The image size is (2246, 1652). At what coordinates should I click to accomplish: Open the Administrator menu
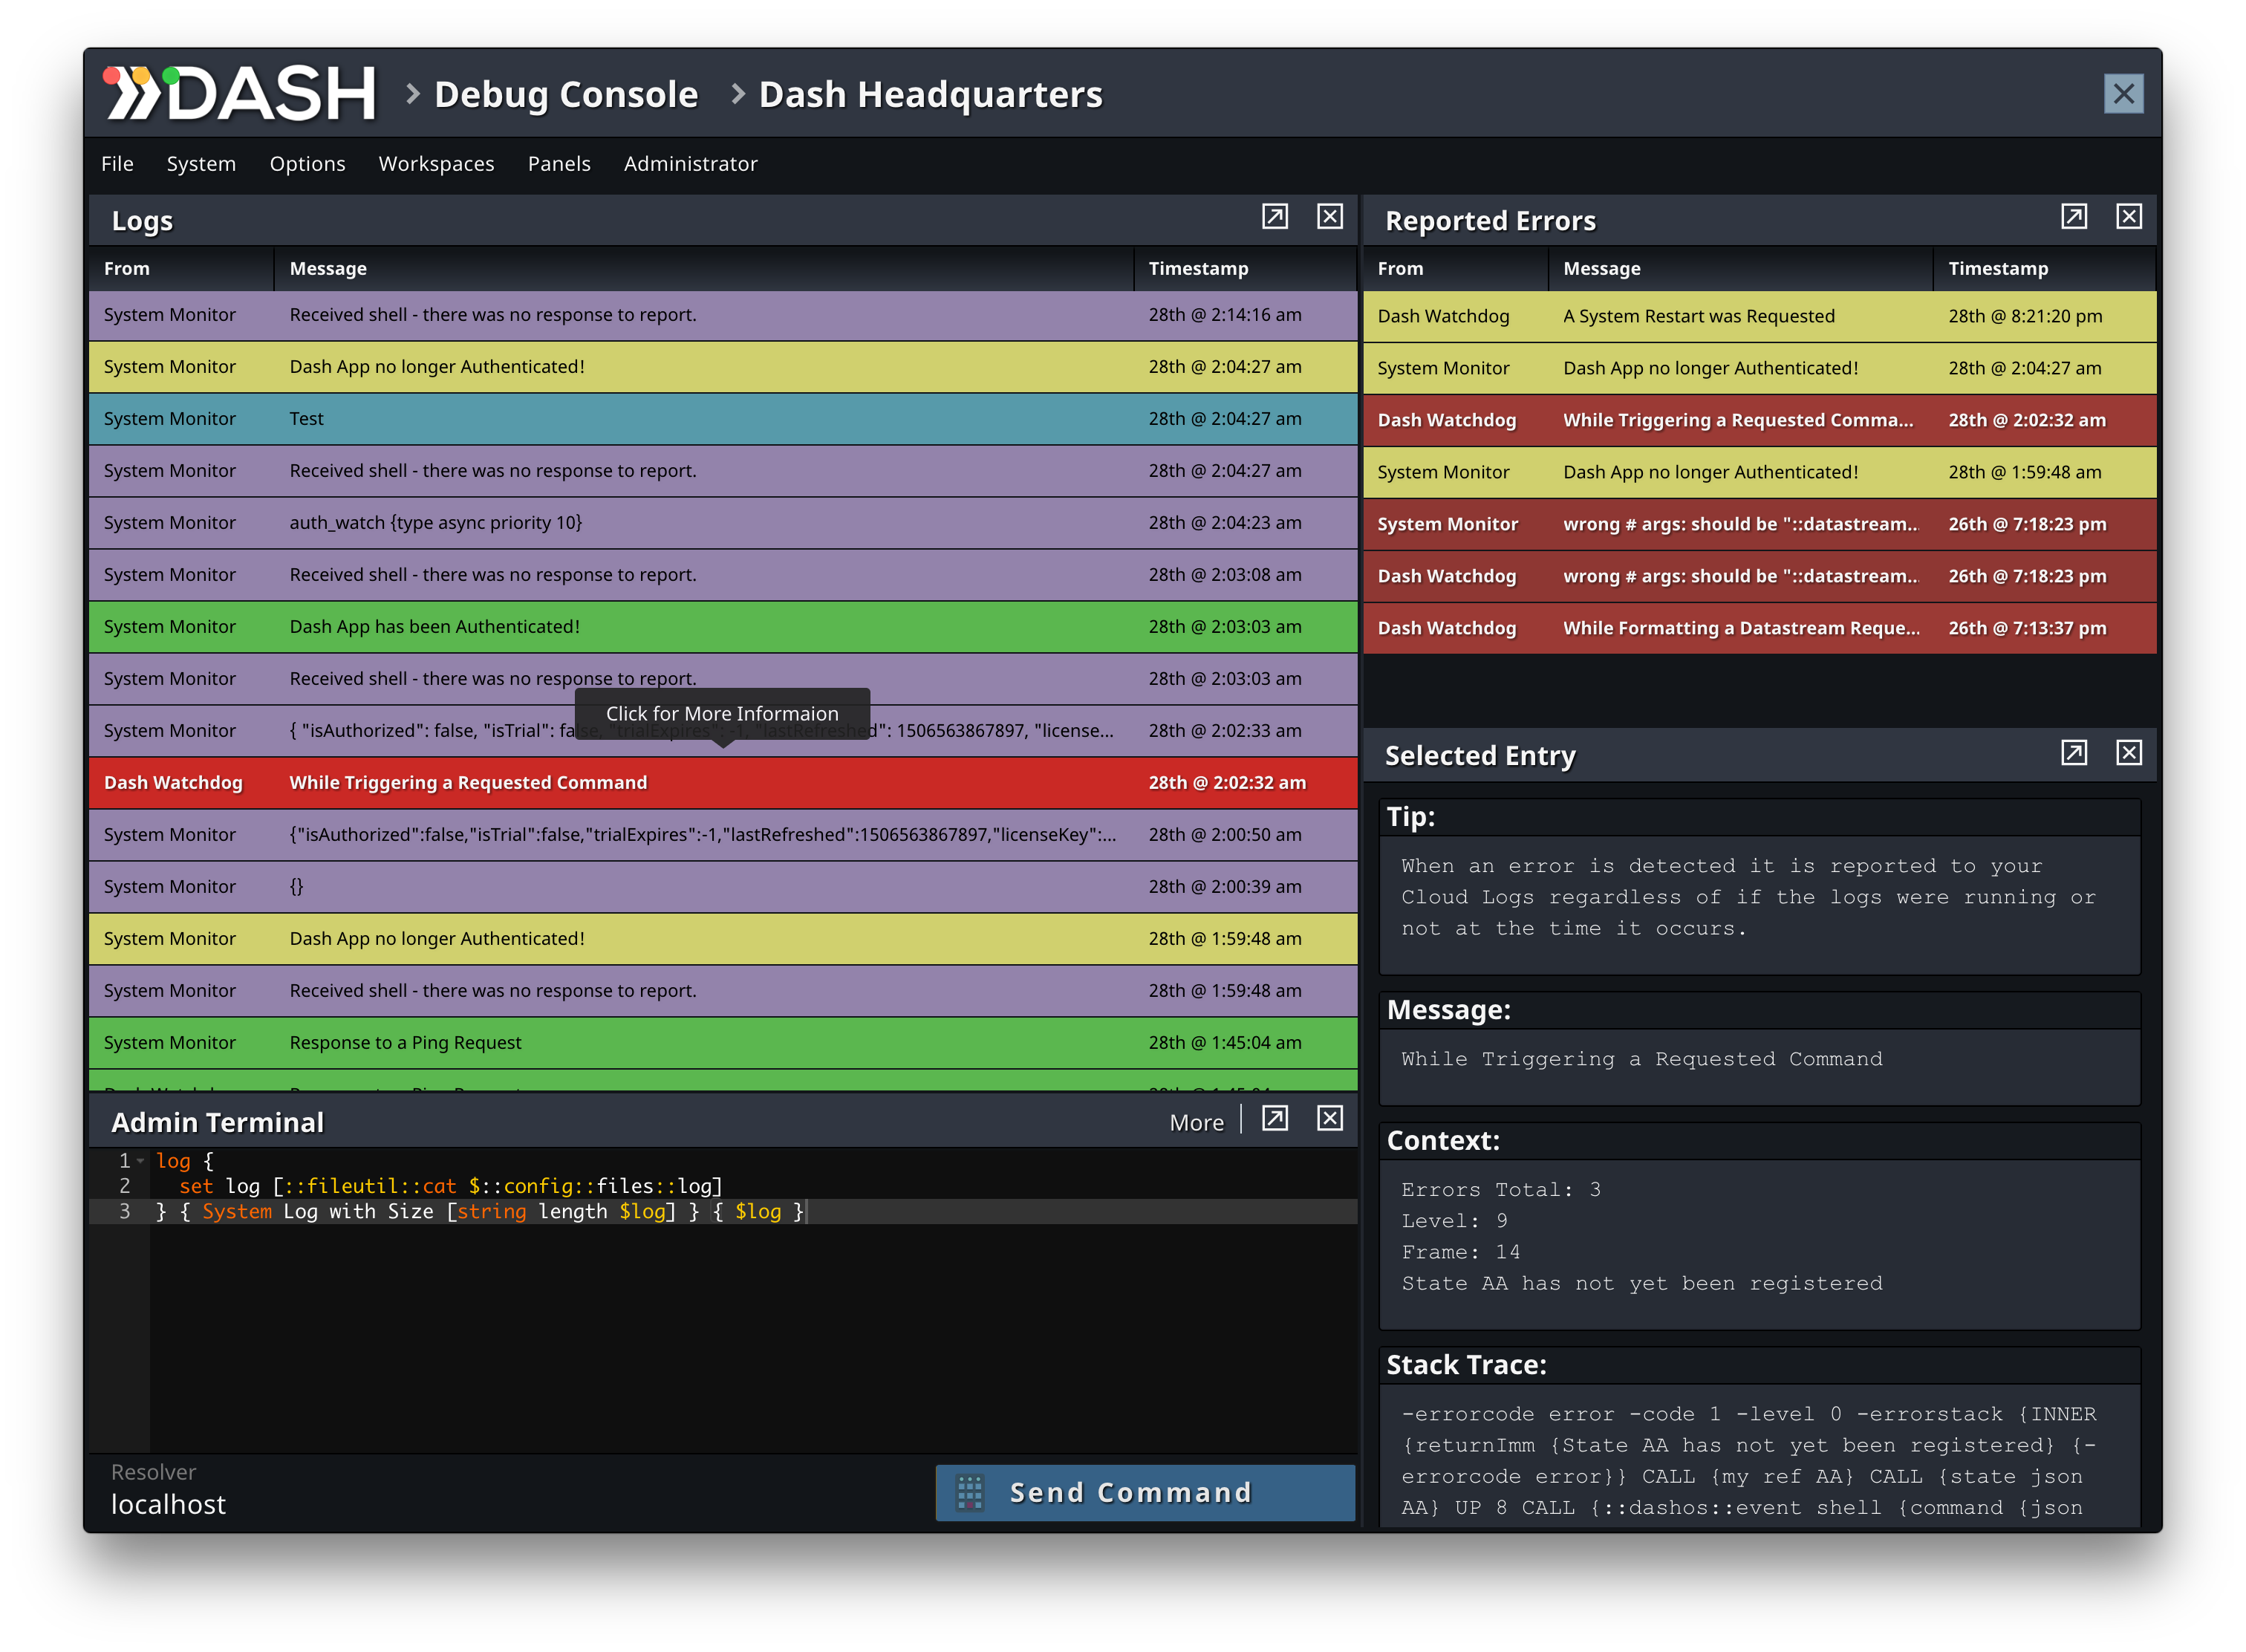tap(690, 164)
